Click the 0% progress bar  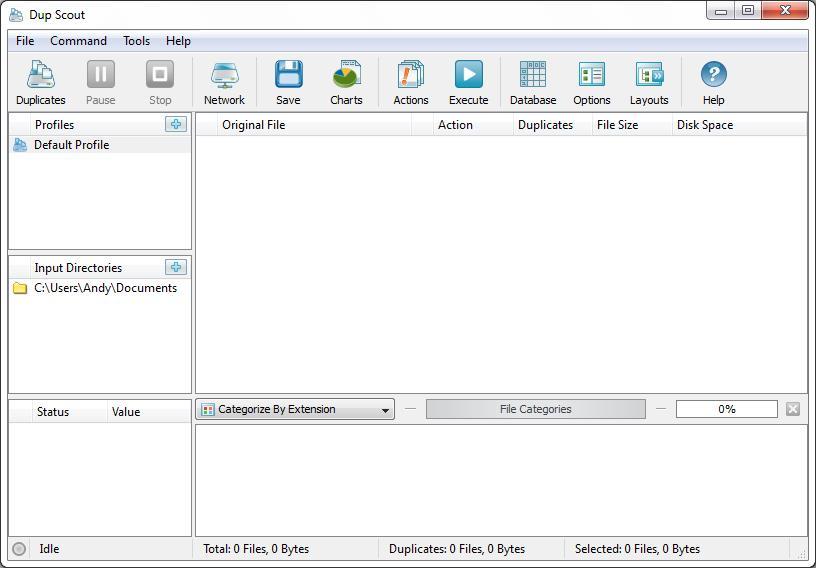(726, 409)
